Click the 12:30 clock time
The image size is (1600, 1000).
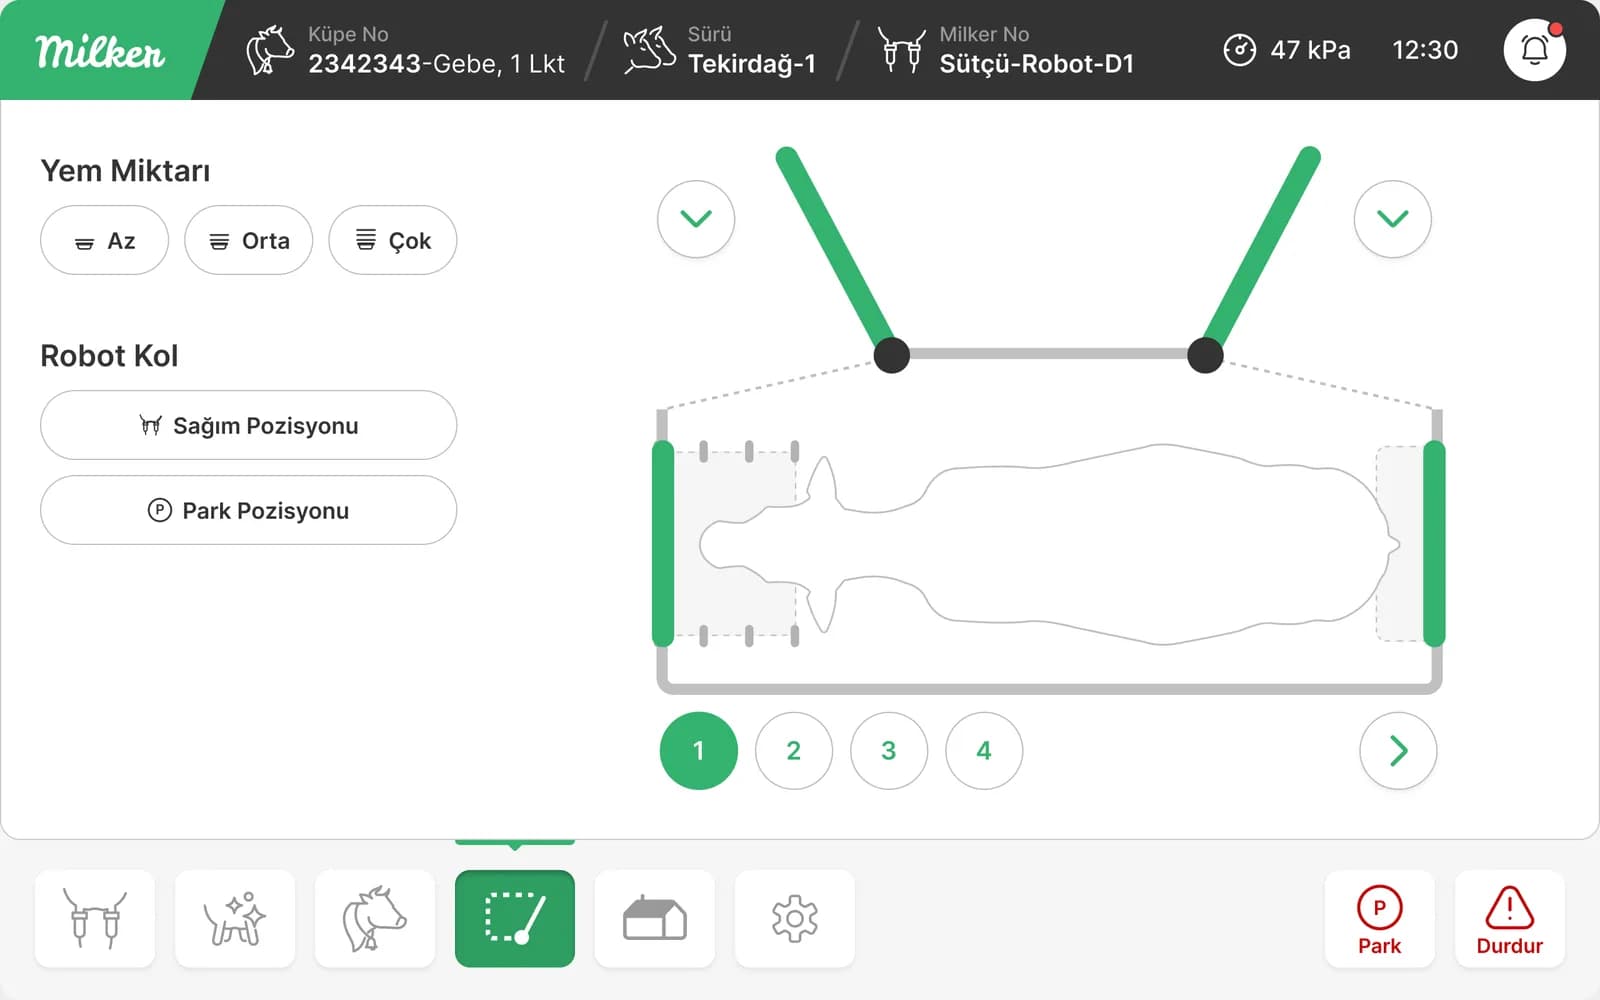pyautogui.click(x=1425, y=50)
